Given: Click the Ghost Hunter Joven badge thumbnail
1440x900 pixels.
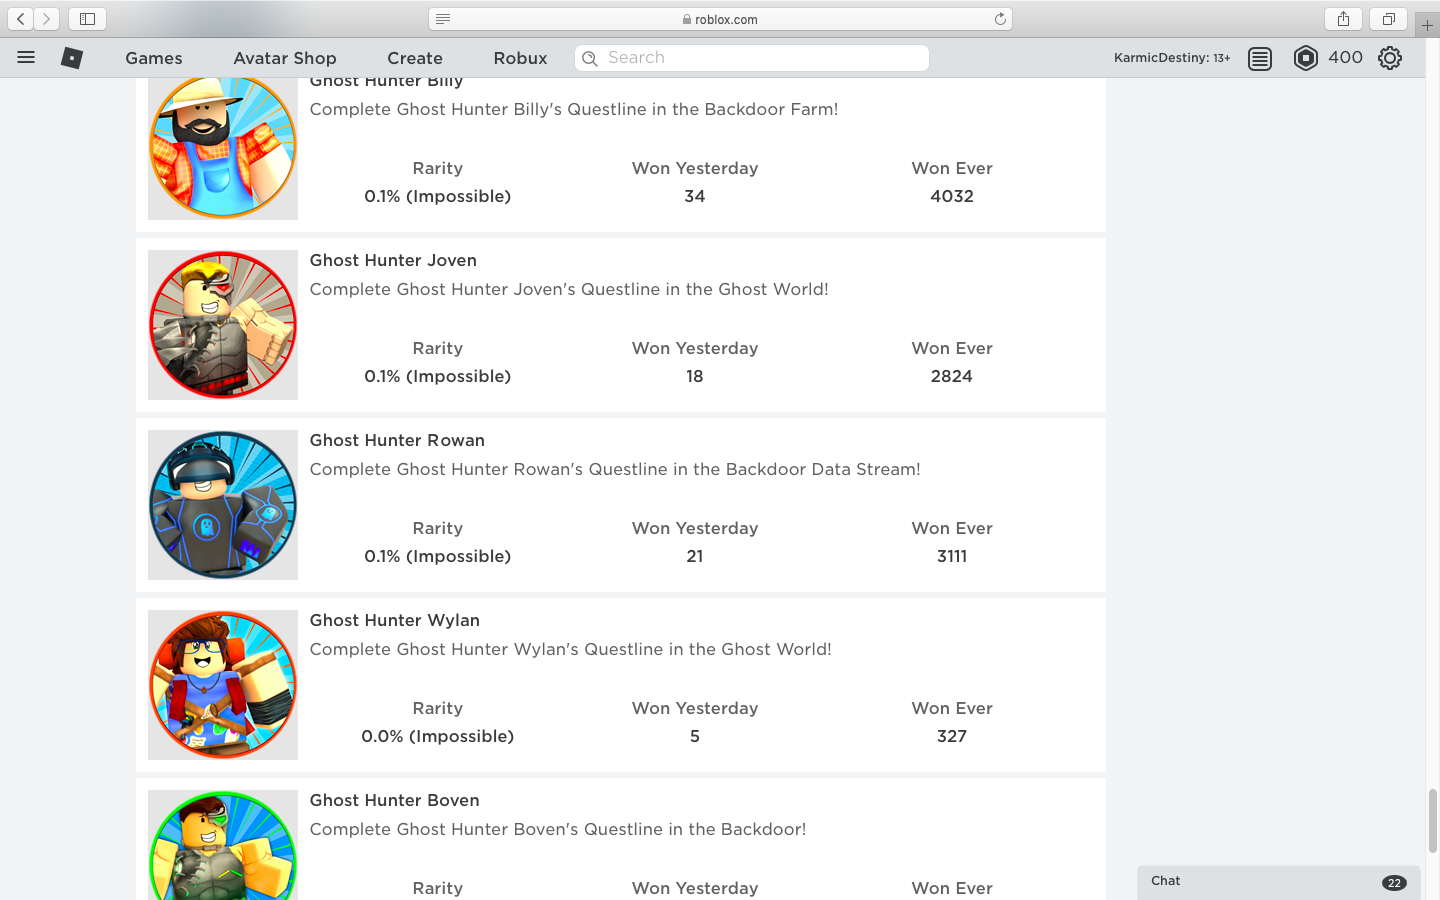Looking at the screenshot, I should pos(223,325).
